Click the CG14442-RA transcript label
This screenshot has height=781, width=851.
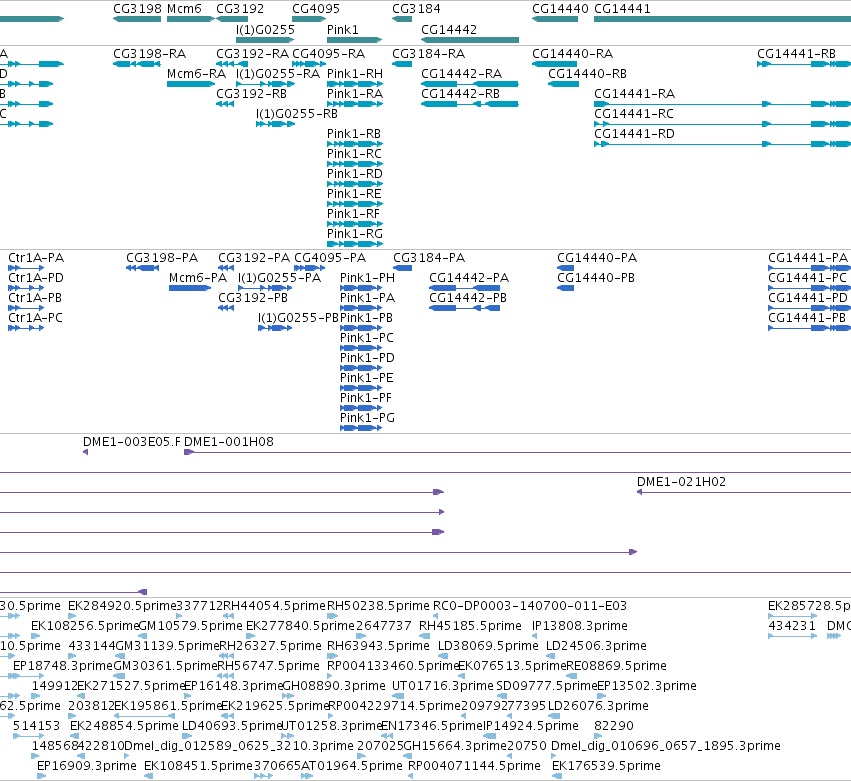click(x=461, y=73)
